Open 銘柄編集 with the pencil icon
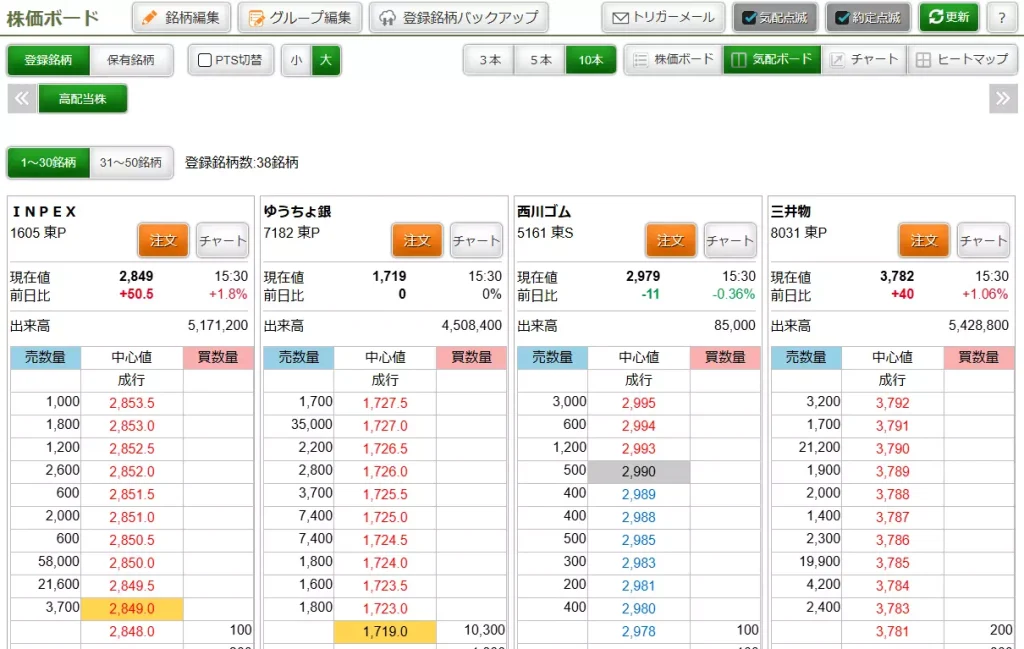This screenshot has width=1024, height=649. click(181, 17)
